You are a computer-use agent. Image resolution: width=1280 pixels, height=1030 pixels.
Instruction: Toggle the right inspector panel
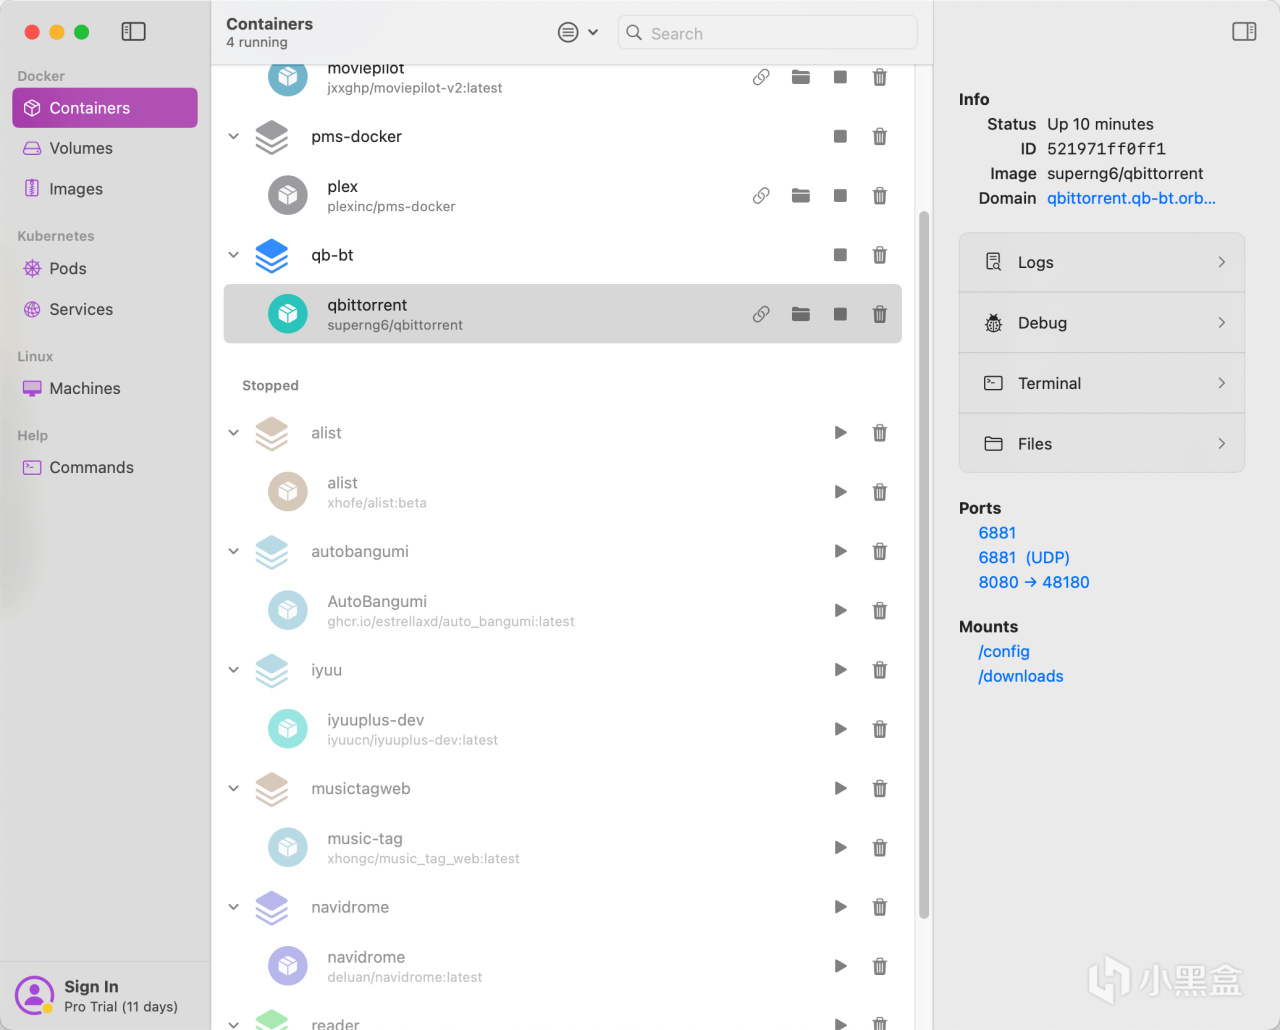(x=1244, y=32)
